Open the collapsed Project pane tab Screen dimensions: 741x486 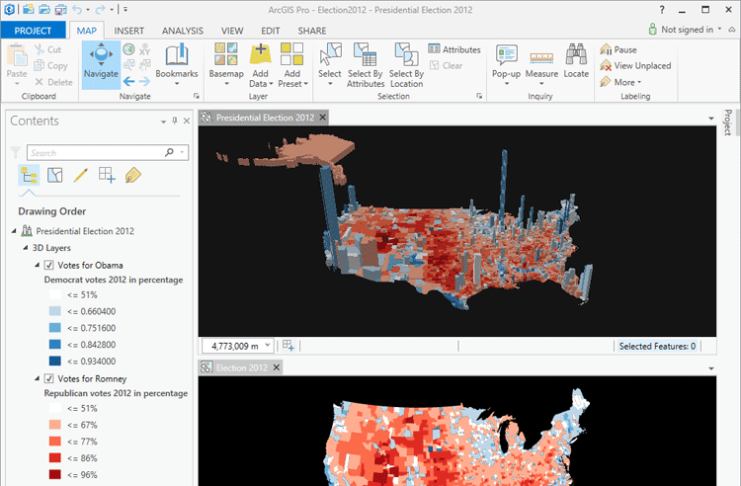[x=728, y=122]
